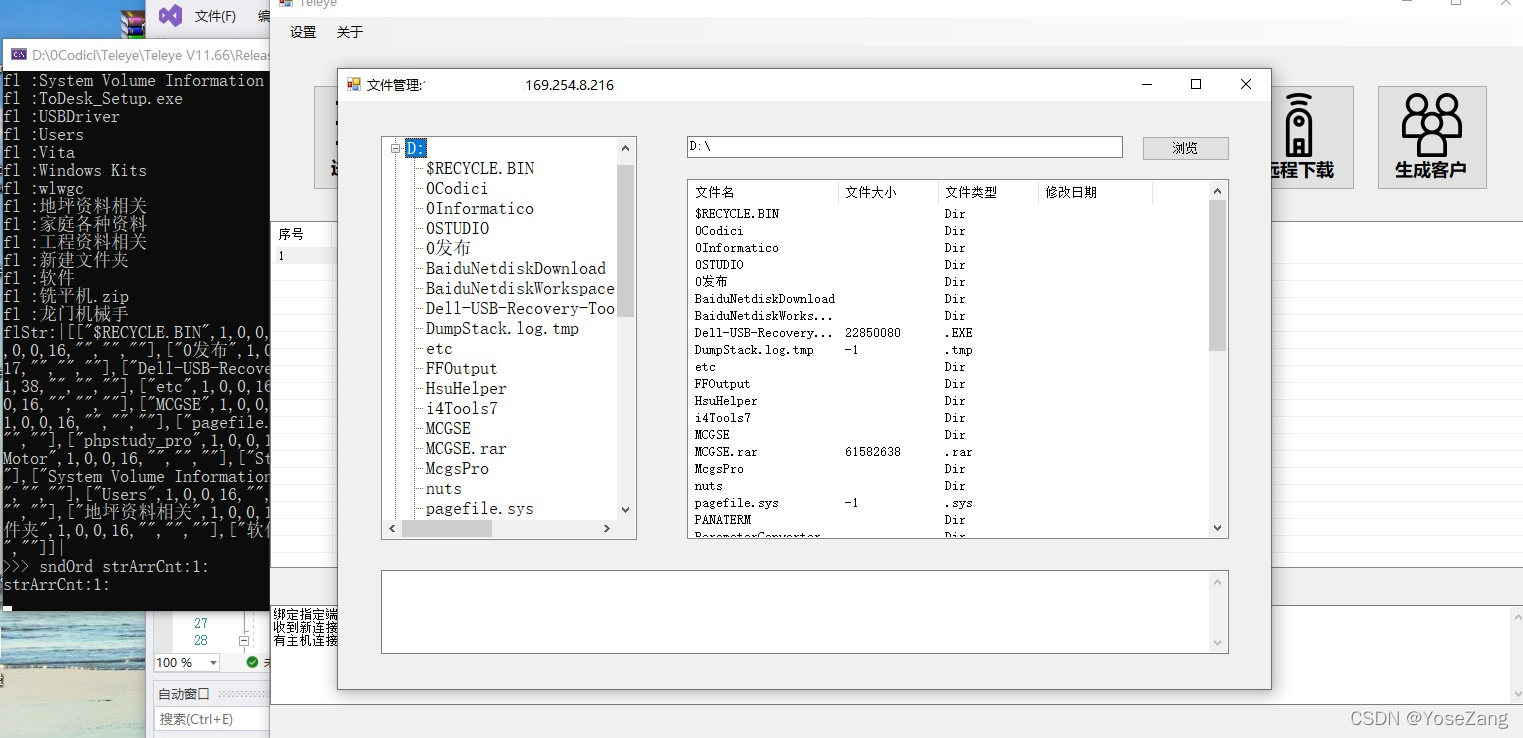Click the .tmp file type cell
Screen dimensions: 1523x738
959,350
